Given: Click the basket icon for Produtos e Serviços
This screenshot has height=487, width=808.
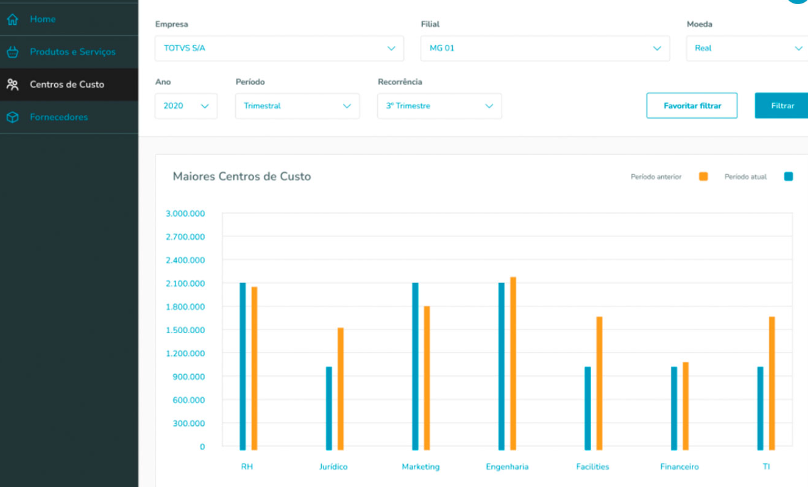Looking at the screenshot, I should [12, 52].
